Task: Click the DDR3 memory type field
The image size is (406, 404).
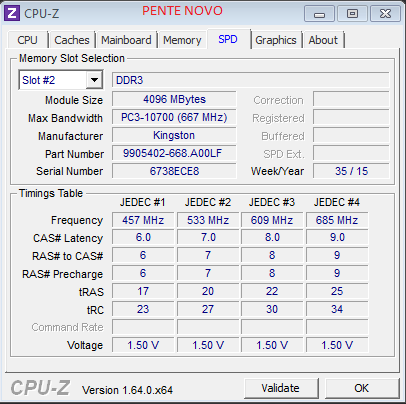Action: pyautogui.click(x=251, y=80)
